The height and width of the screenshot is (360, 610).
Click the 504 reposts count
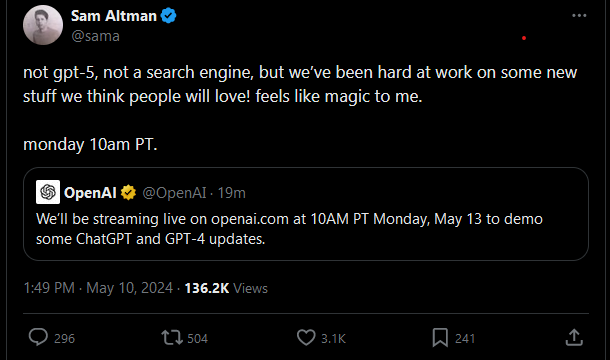point(198,339)
